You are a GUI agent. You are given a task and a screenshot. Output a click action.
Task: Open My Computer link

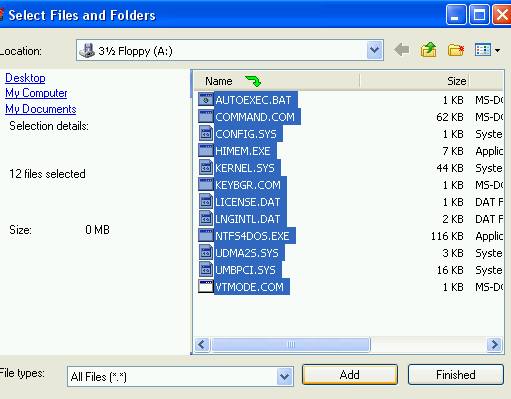tap(36, 93)
